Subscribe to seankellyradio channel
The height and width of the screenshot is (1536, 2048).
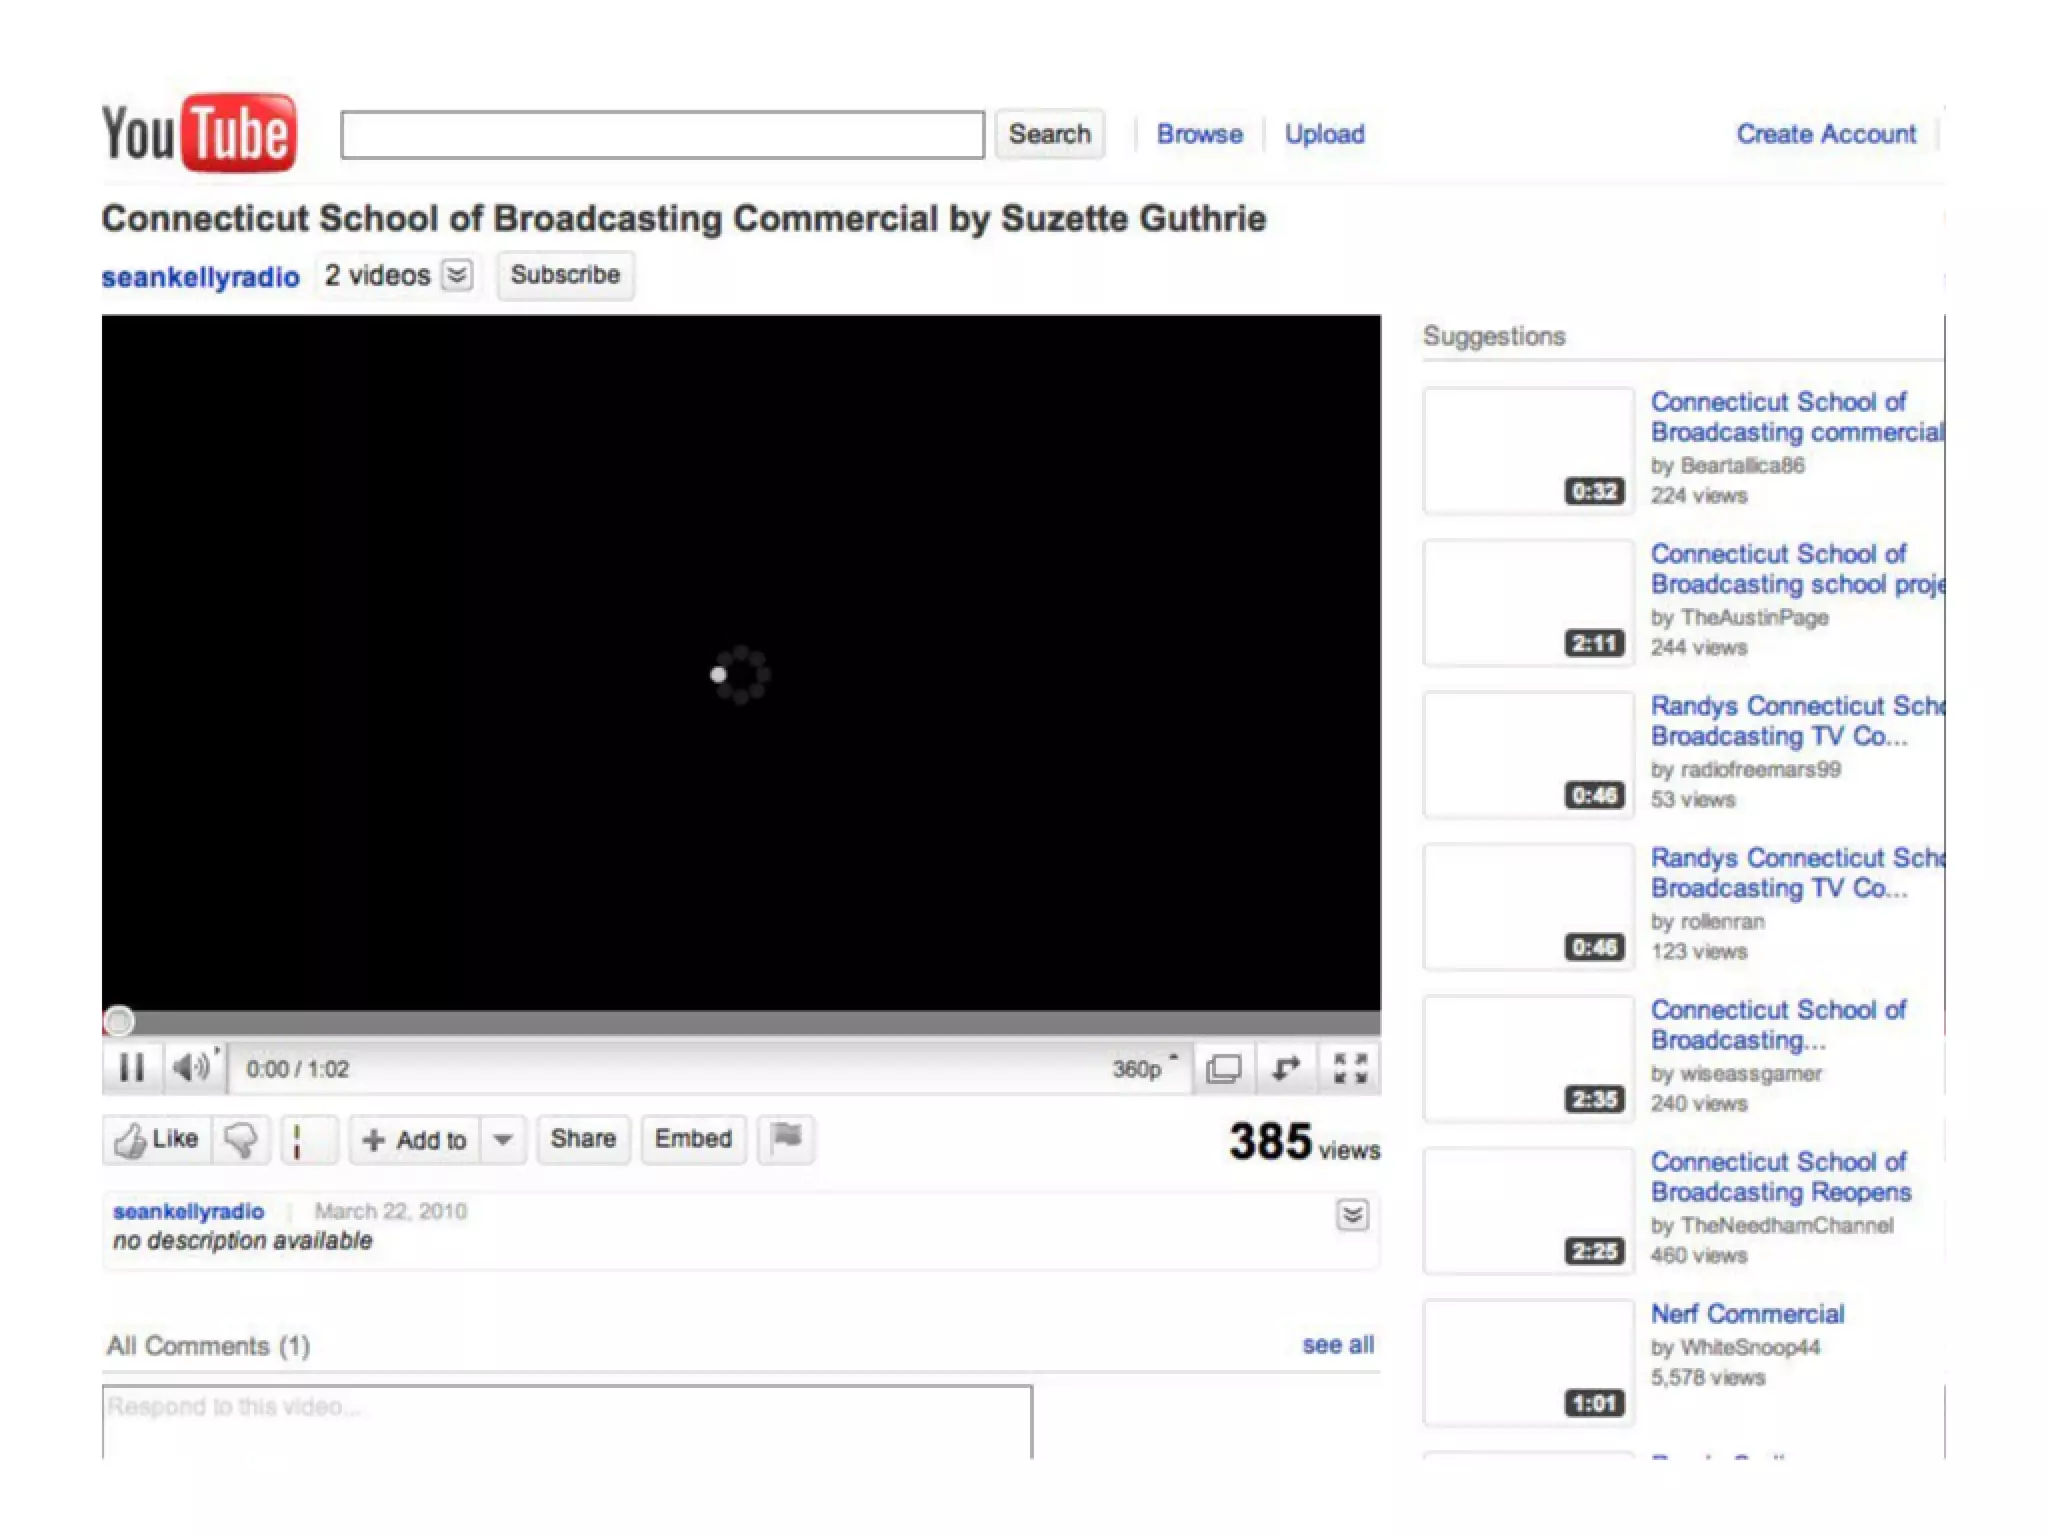(x=565, y=275)
